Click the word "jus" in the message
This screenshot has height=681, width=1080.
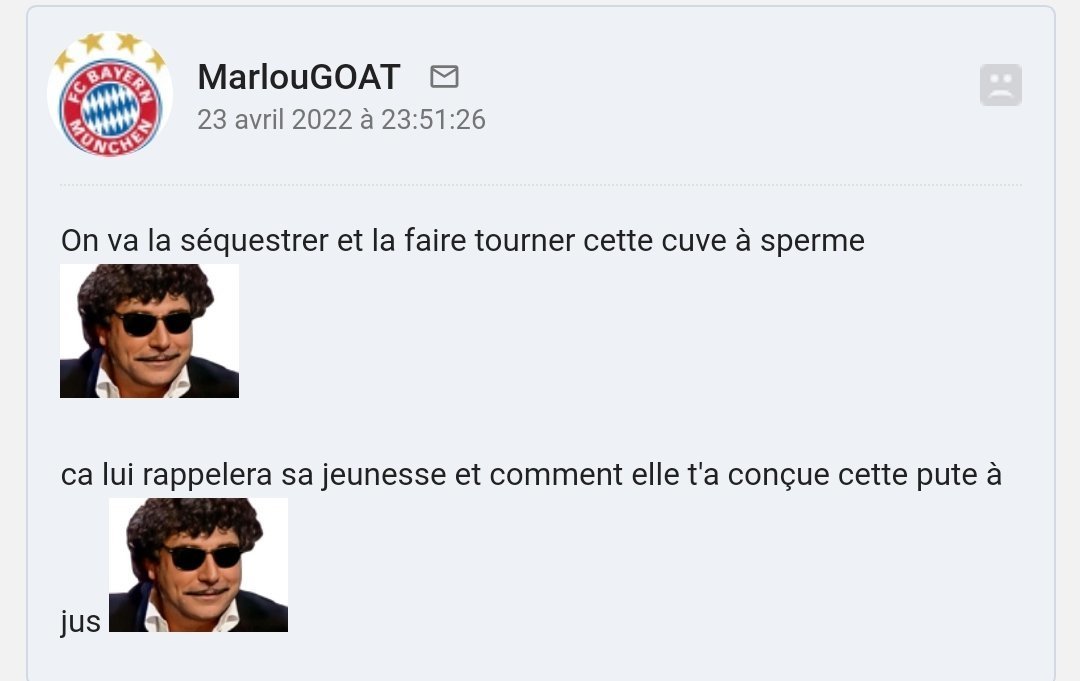click(81, 622)
